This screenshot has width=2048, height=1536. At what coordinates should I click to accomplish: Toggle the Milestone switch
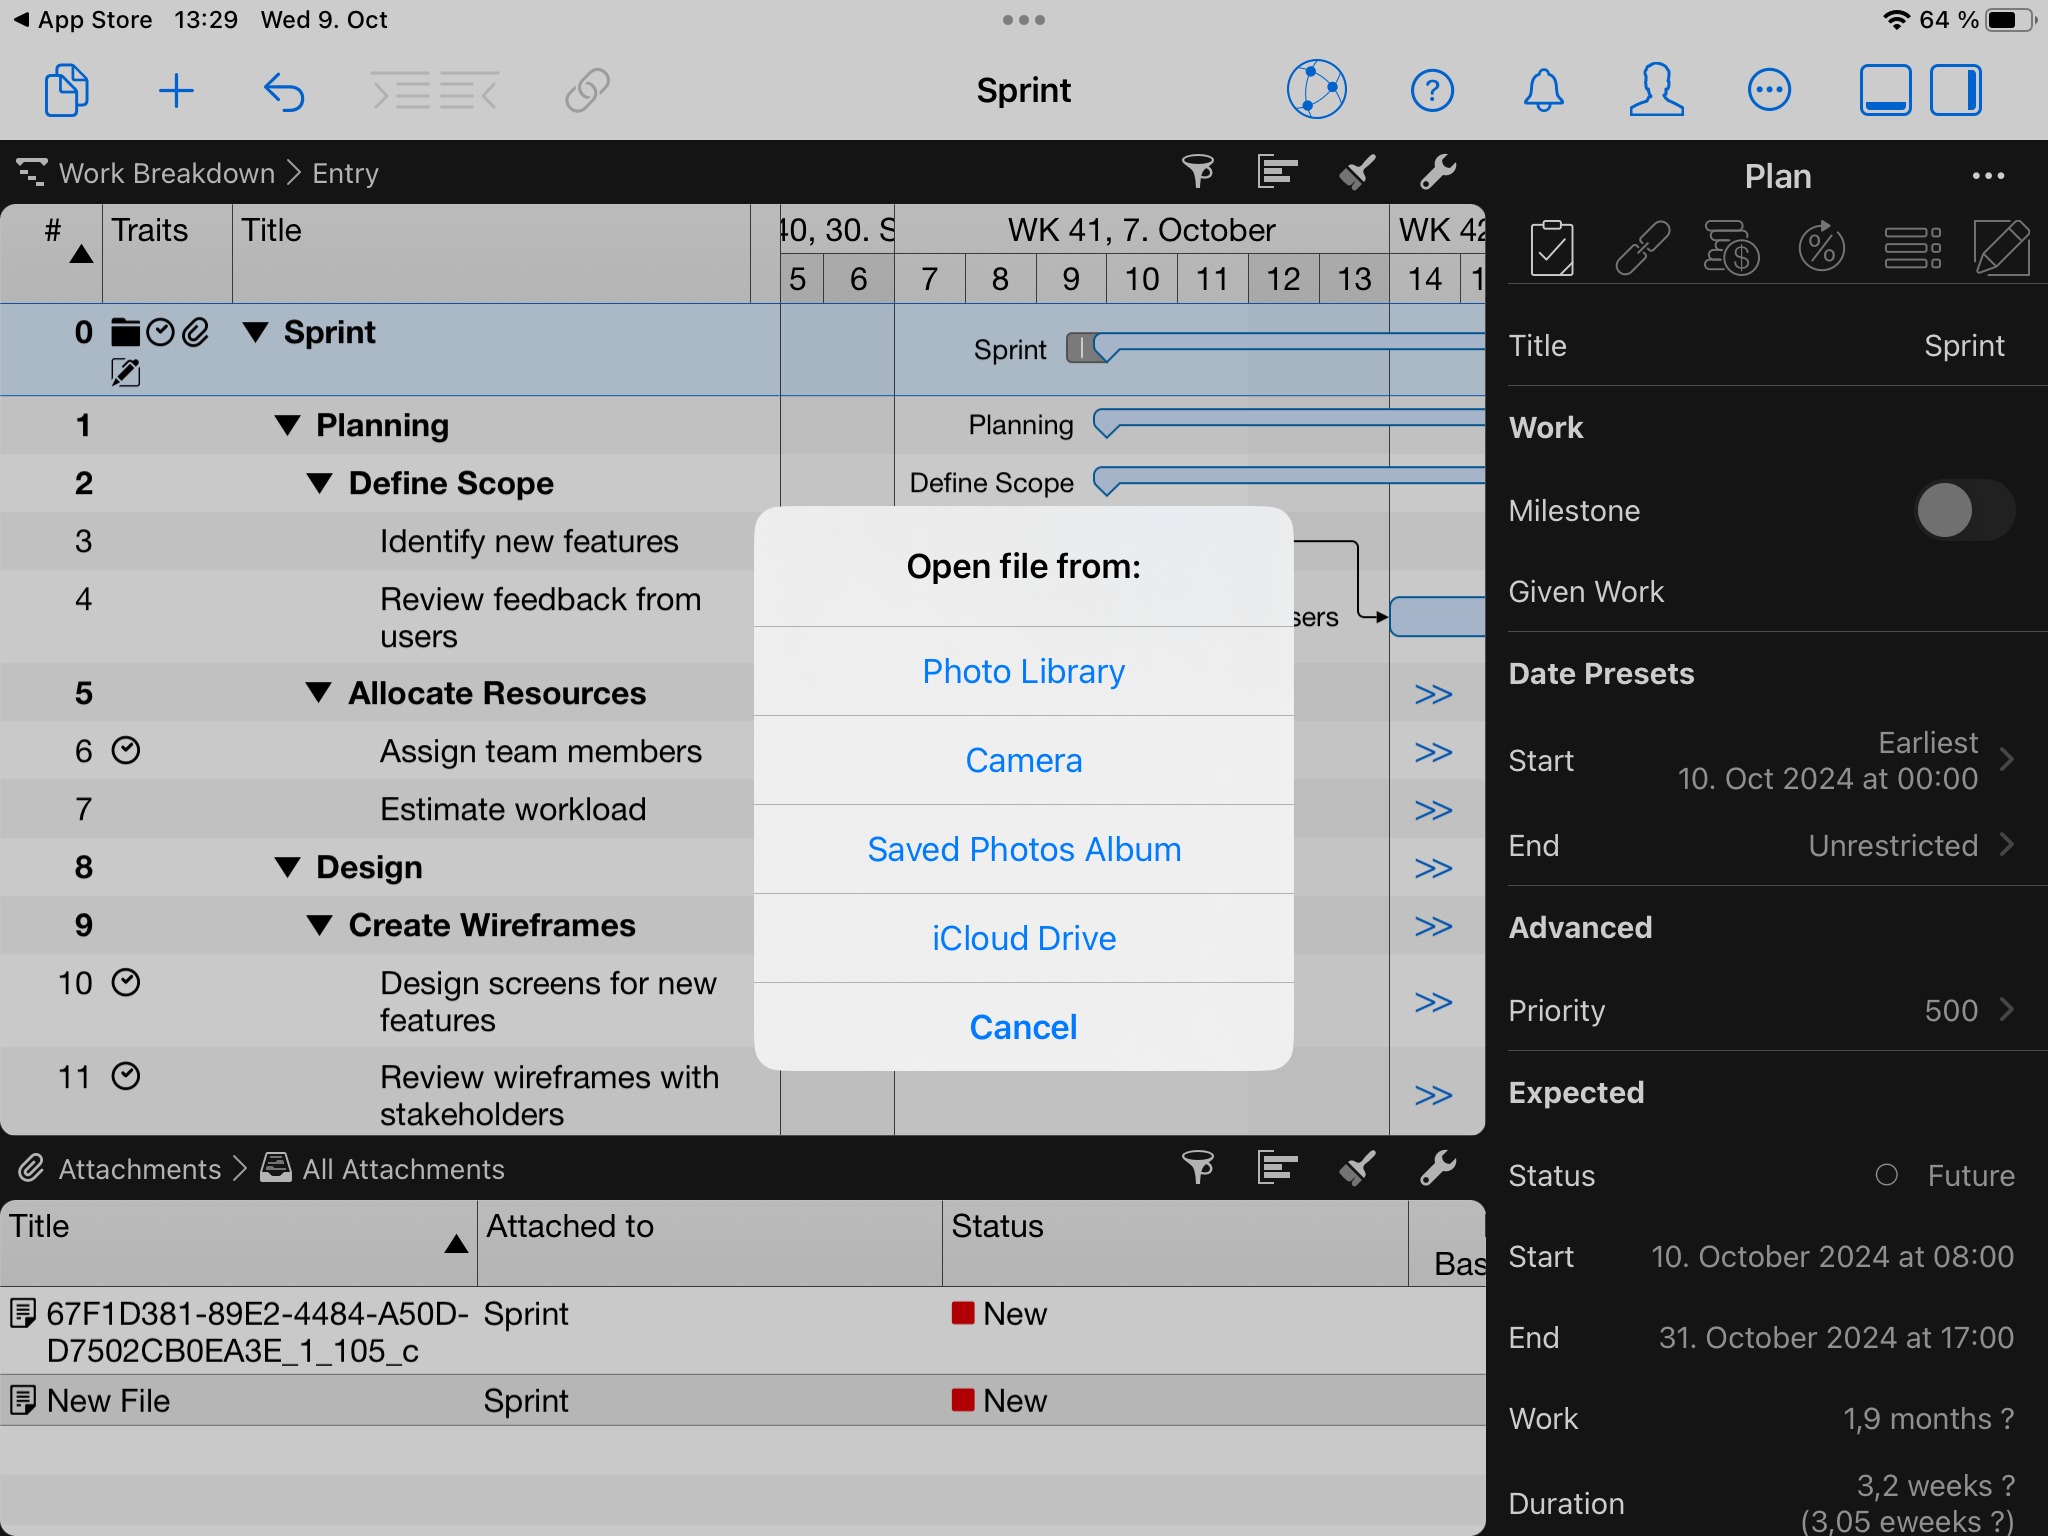click(1964, 510)
